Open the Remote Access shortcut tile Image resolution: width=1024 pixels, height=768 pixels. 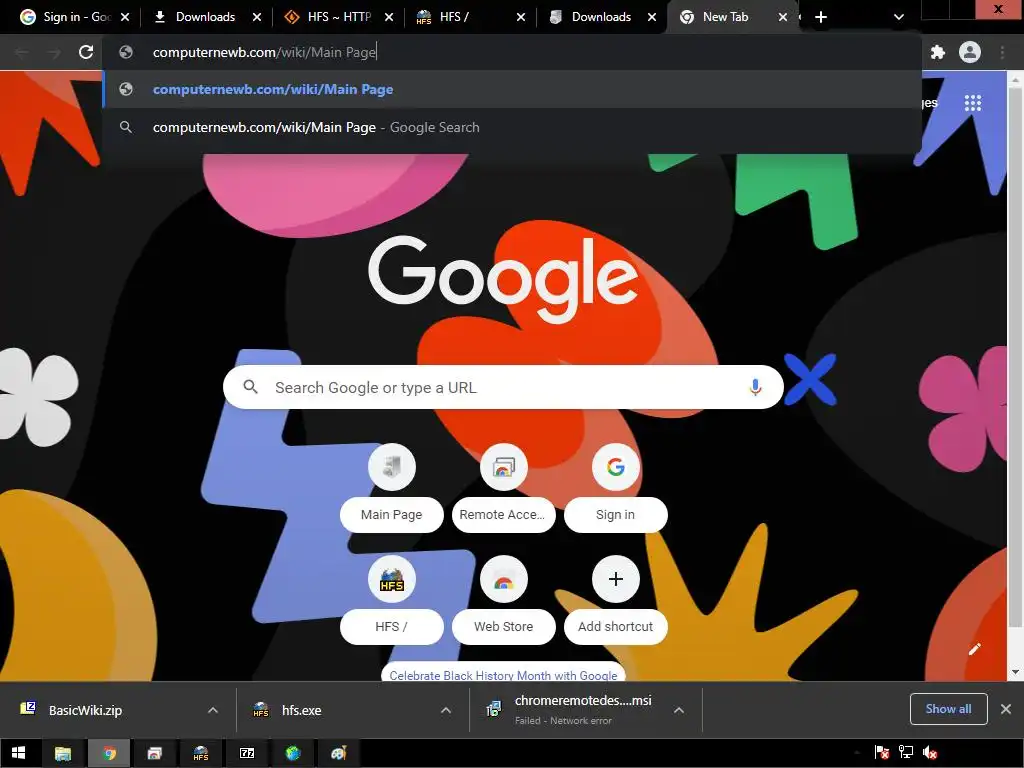[504, 487]
